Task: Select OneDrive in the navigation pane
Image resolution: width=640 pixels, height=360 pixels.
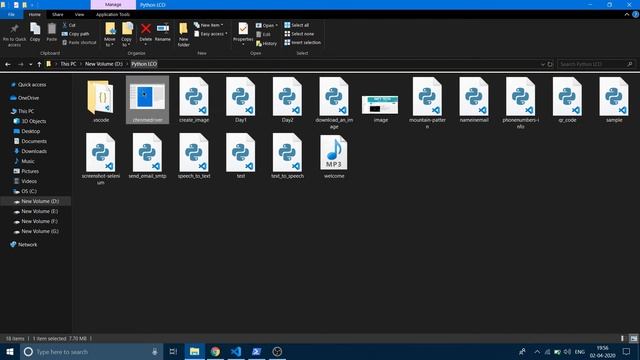Action: 28,98
